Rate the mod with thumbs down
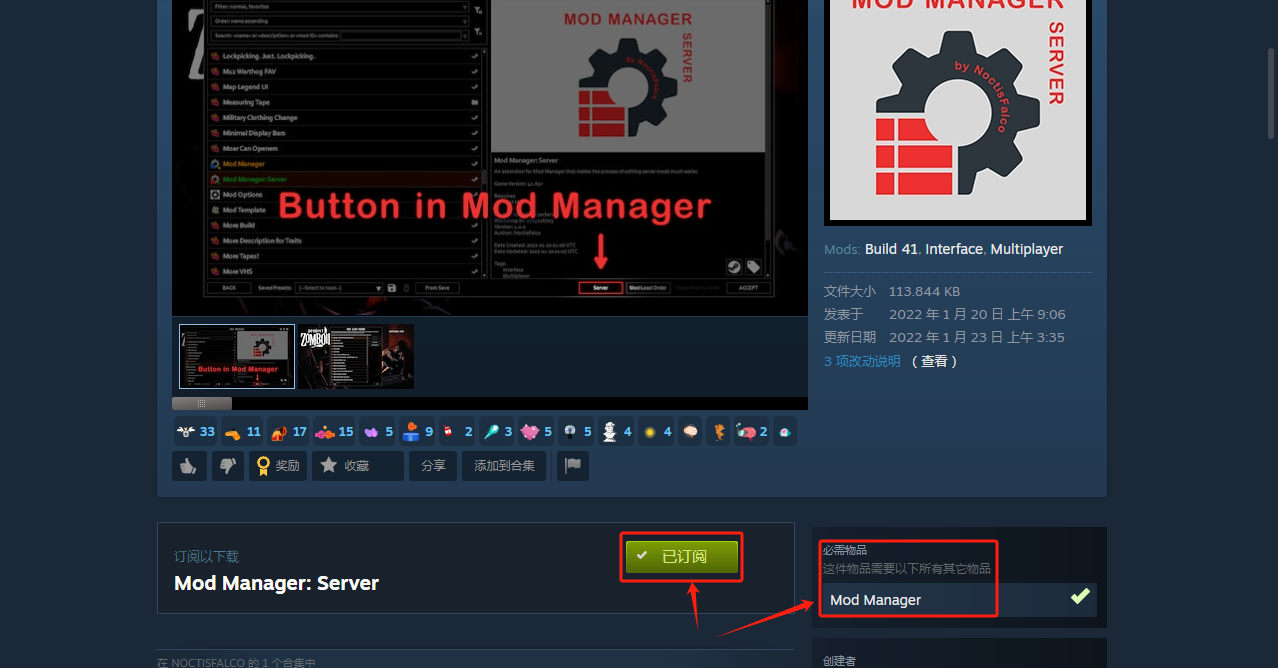The image size is (1278, 668). coord(228,465)
